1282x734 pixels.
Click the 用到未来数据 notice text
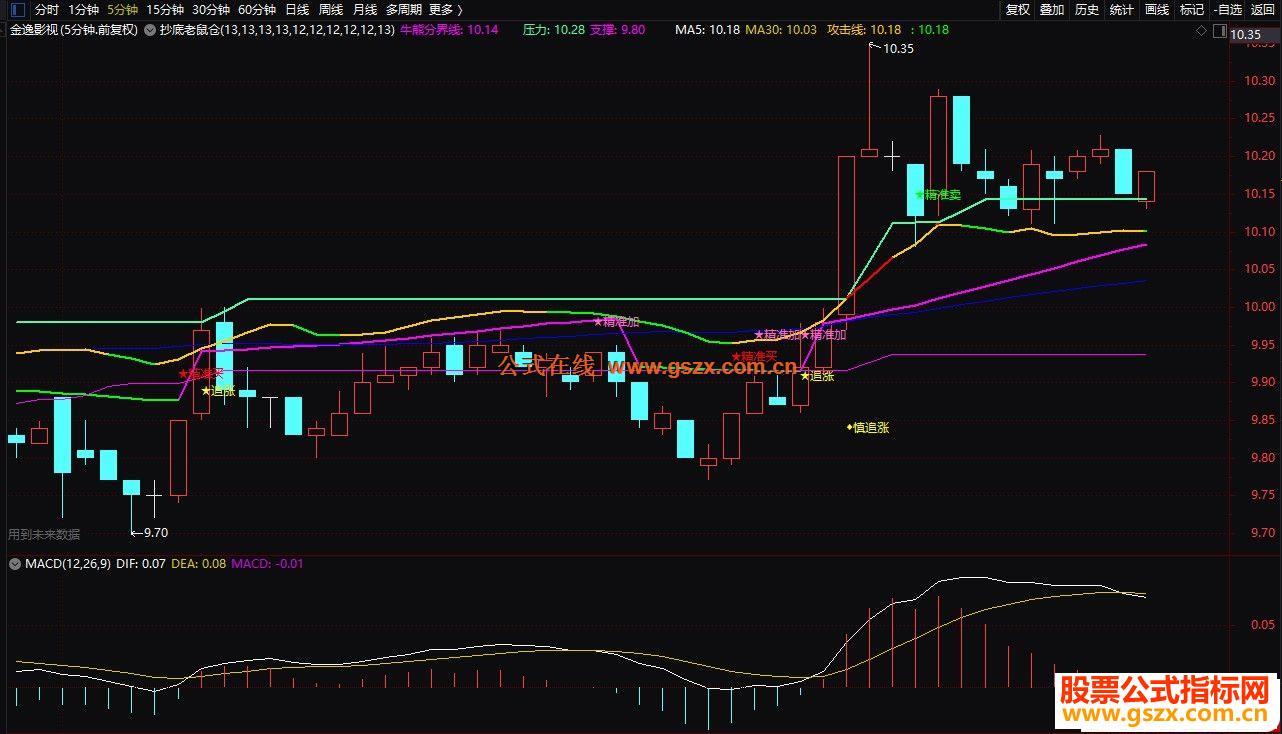44,535
